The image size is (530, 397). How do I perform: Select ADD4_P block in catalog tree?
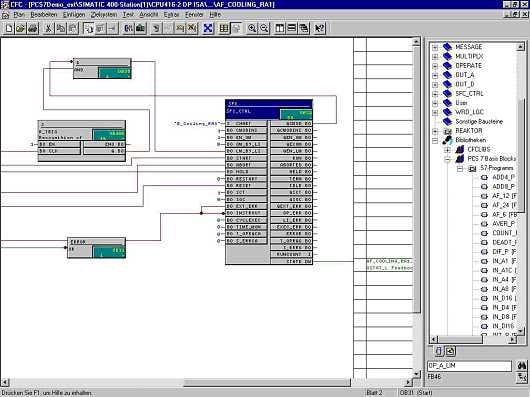504,177
